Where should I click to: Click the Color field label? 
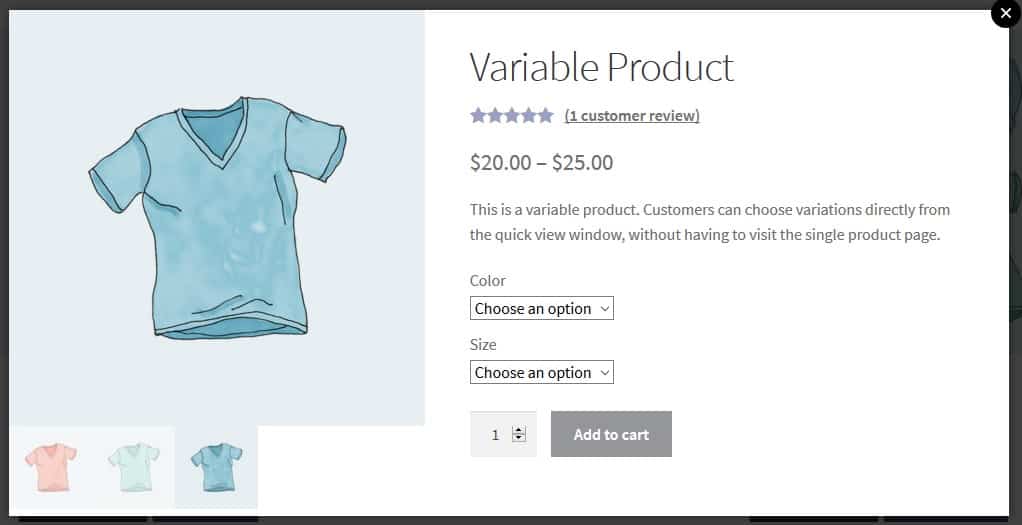coord(488,280)
